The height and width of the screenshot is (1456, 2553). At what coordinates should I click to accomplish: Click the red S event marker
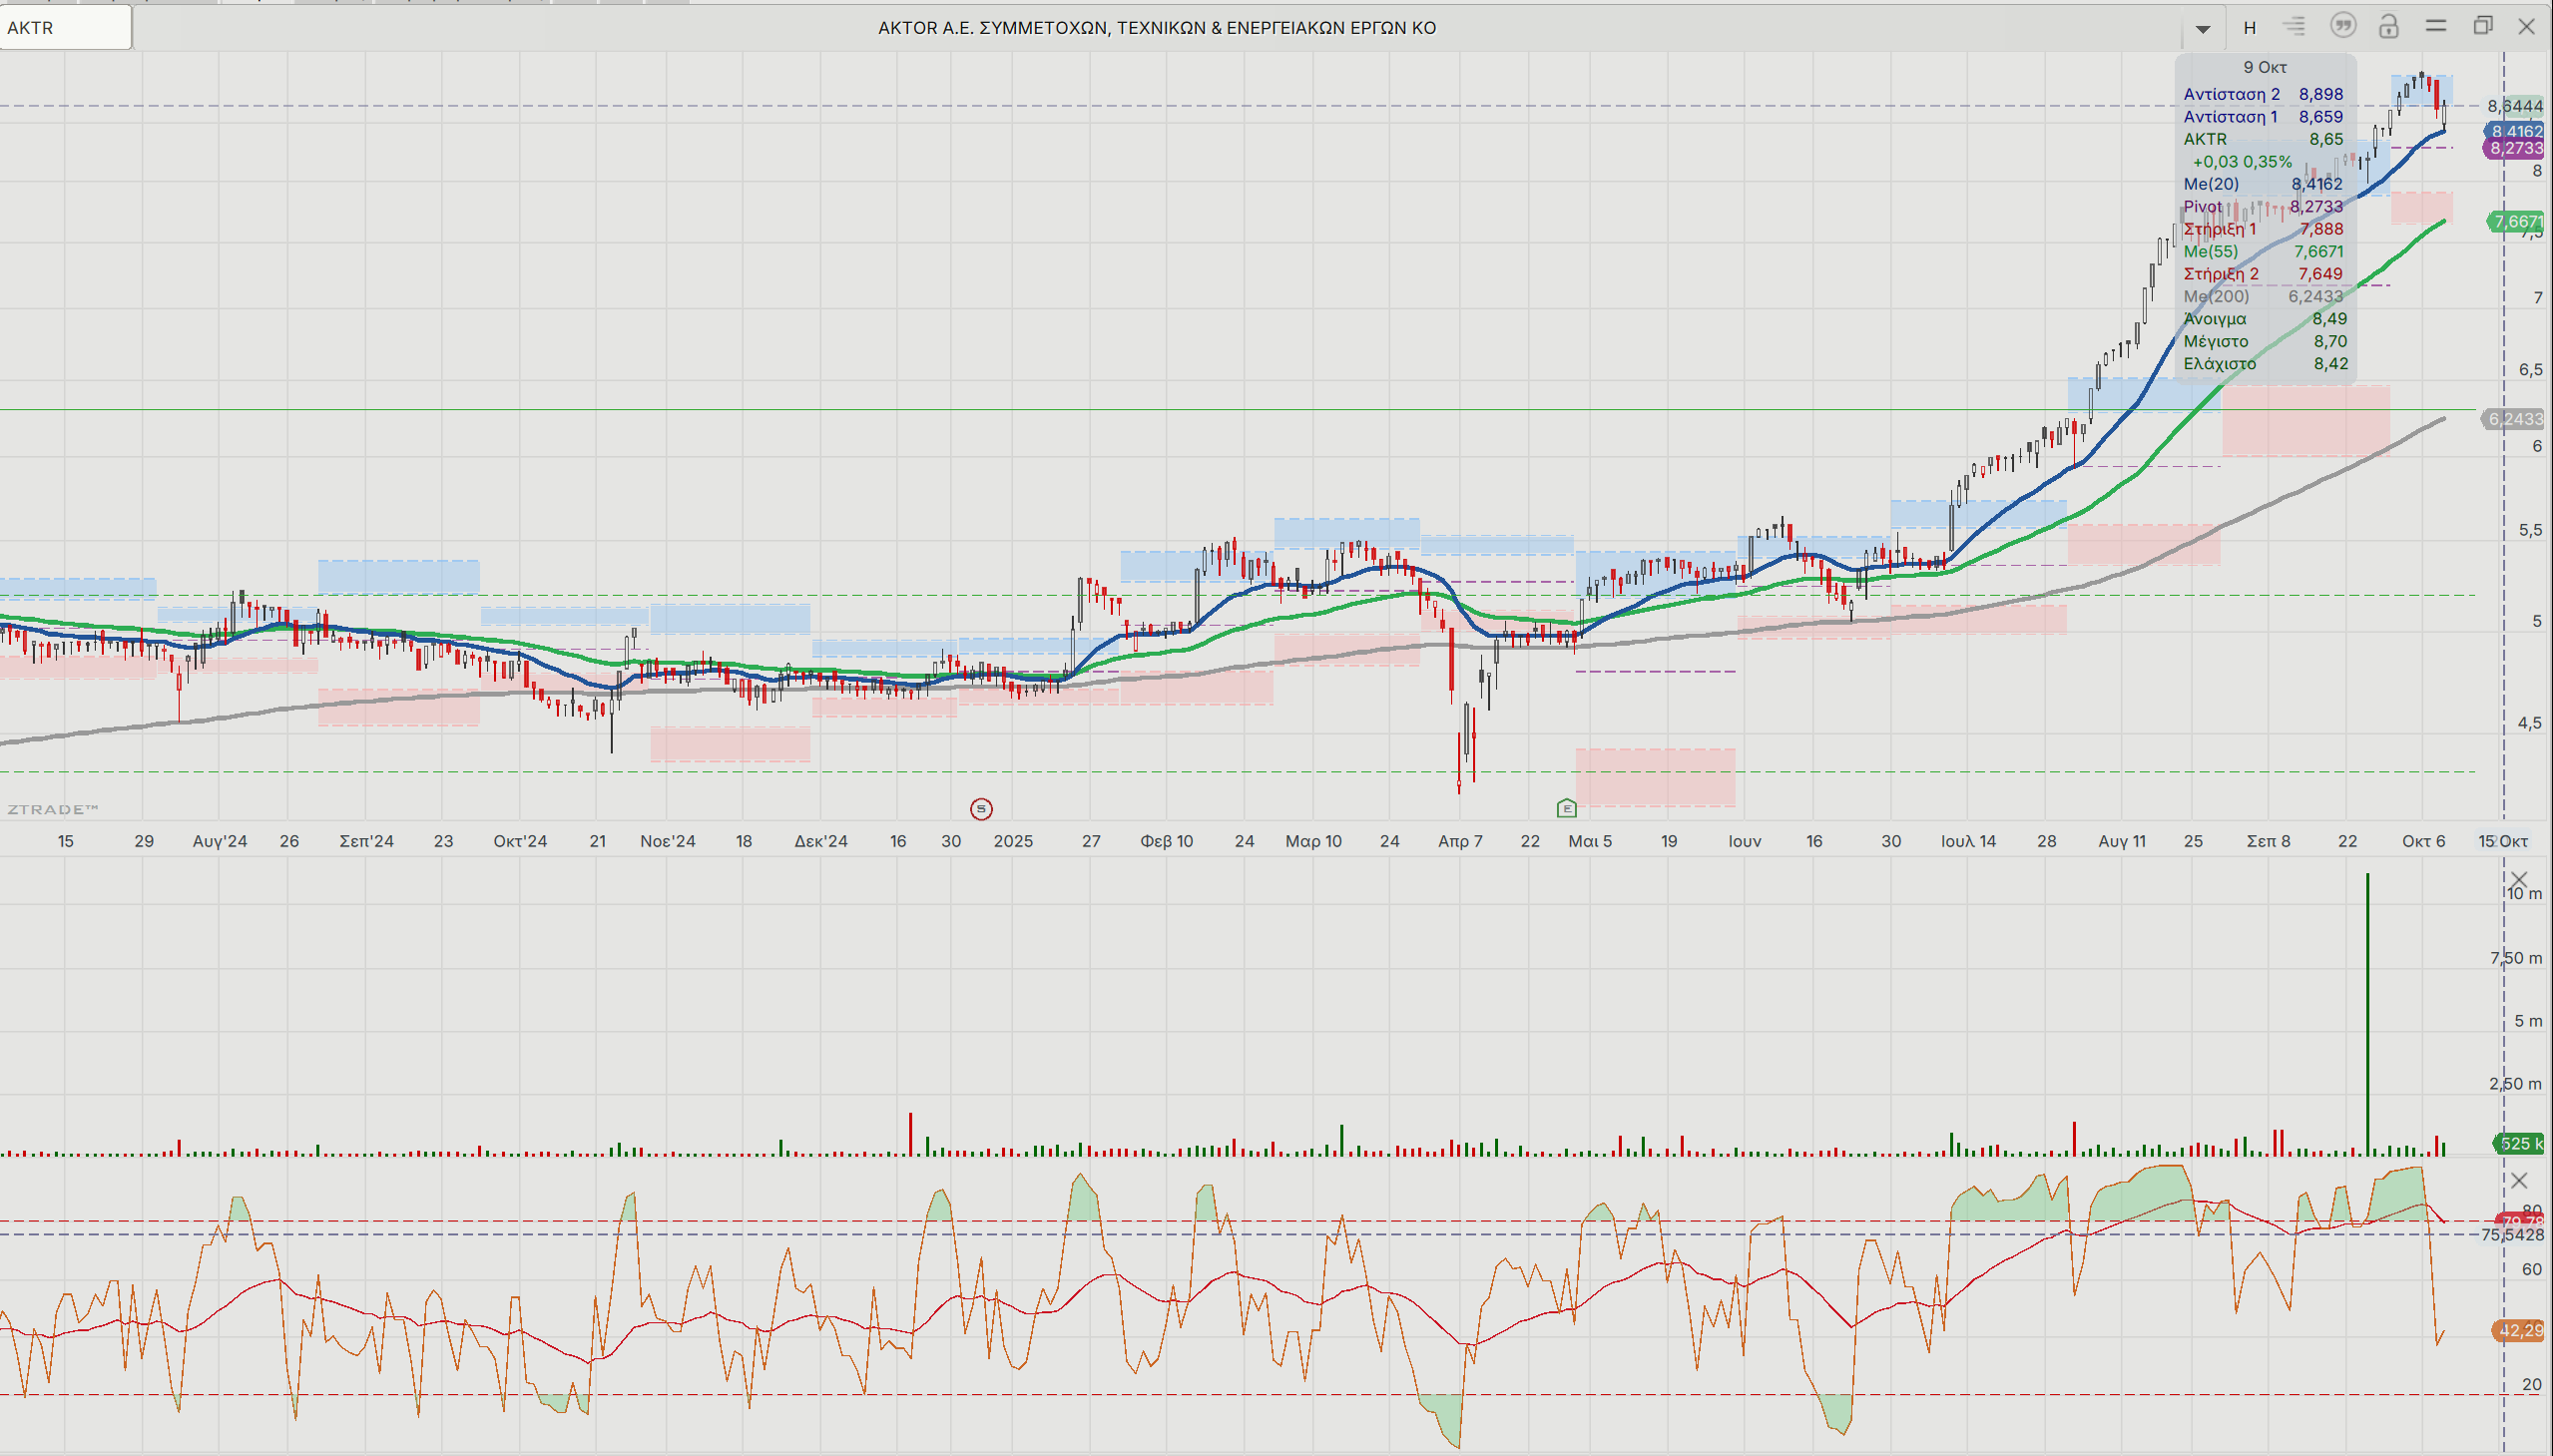(981, 809)
